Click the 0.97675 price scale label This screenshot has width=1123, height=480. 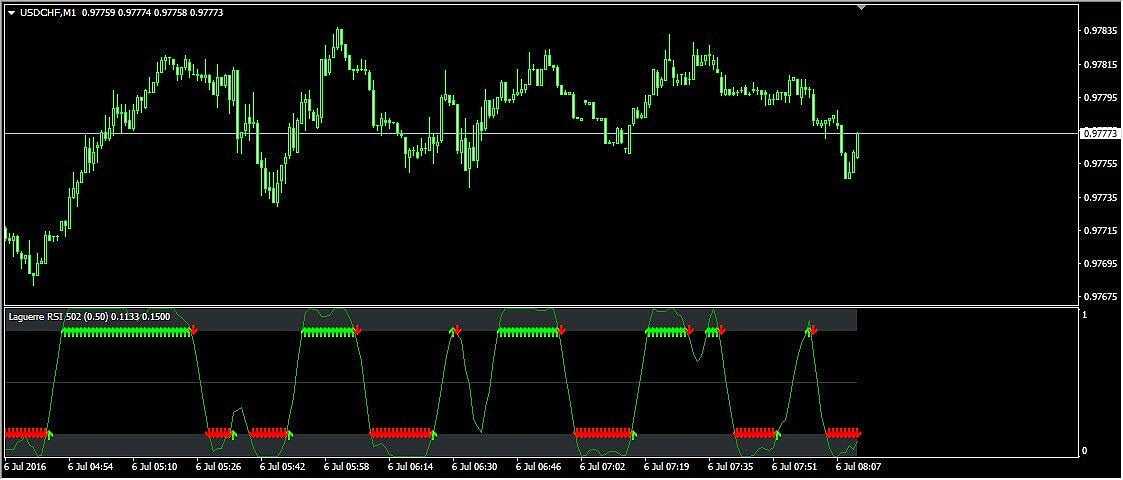[x=1101, y=297]
